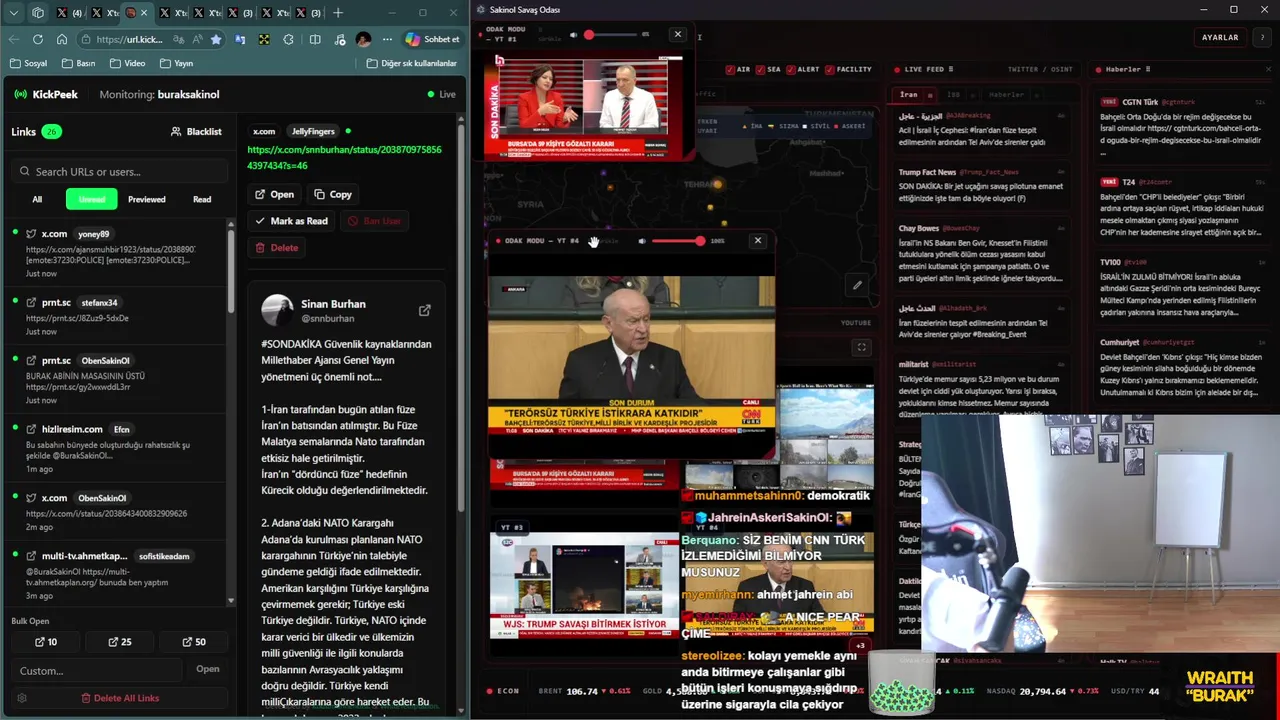Viewport: 1280px width, 720px height.
Task: Open the browser workspaces icon
Action: pos(38,13)
